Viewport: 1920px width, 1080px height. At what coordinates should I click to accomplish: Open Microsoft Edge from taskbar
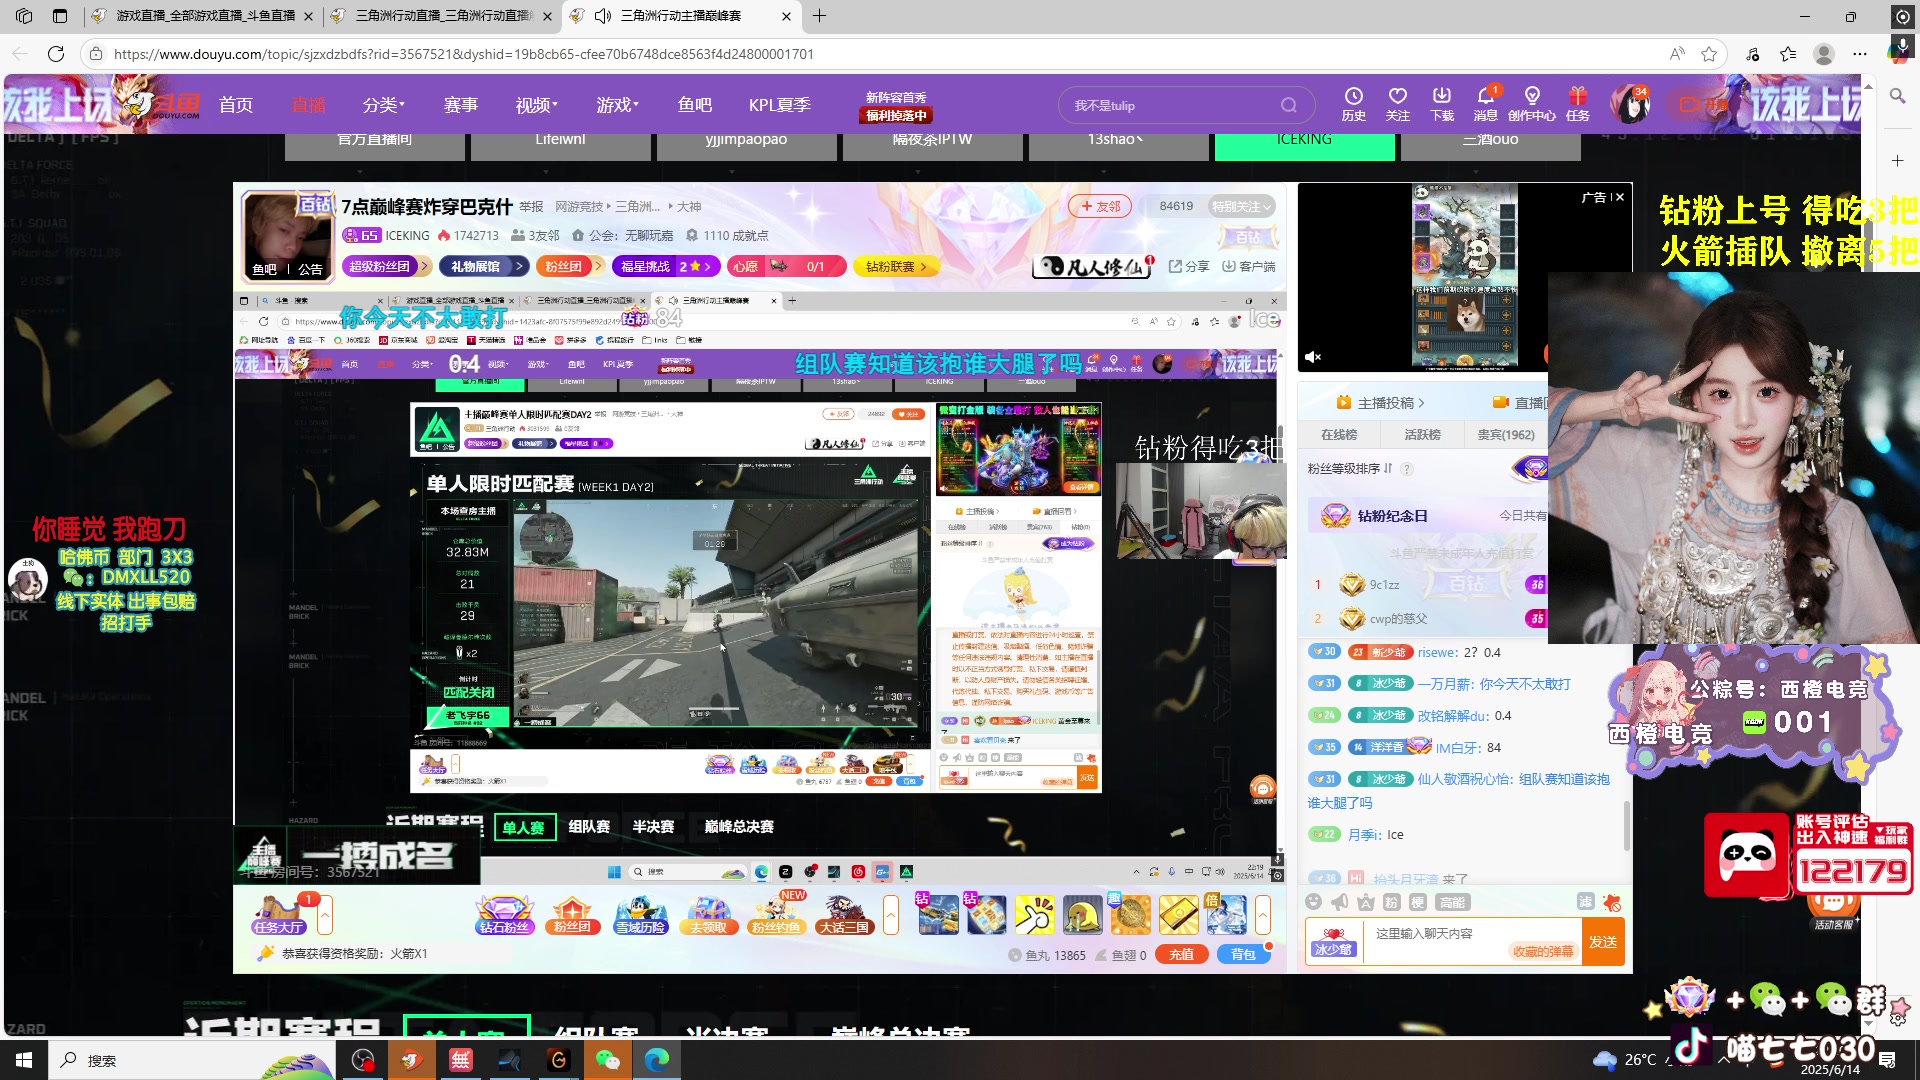pyautogui.click(x=656, y=1060)
